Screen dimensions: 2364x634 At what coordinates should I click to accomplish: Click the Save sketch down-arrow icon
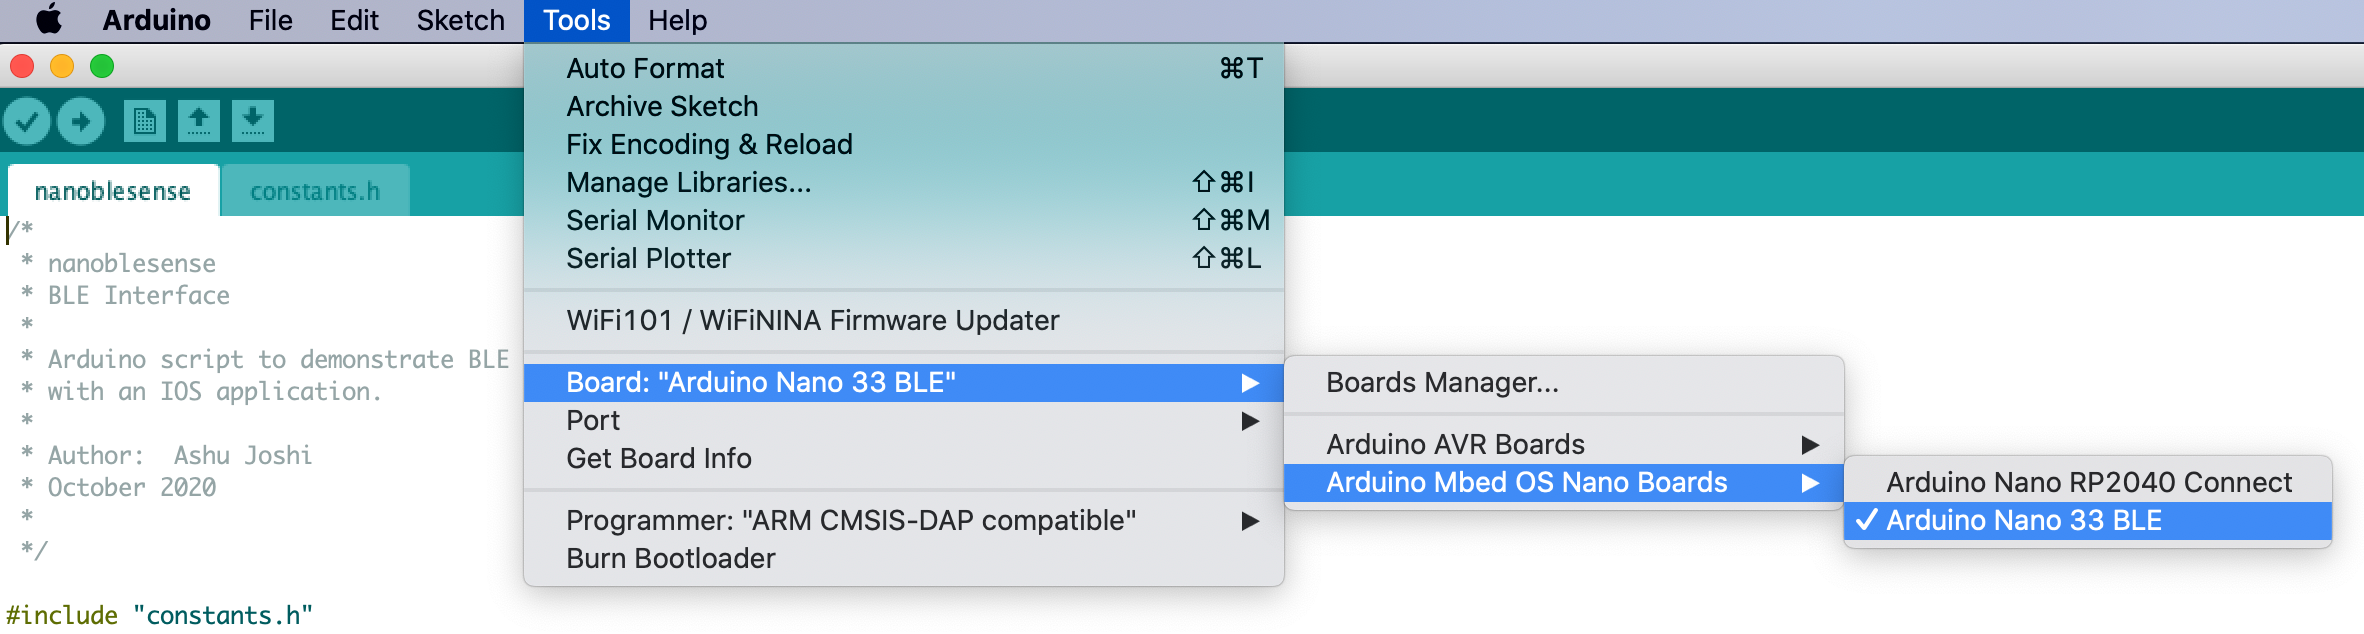tap(253, 121)
